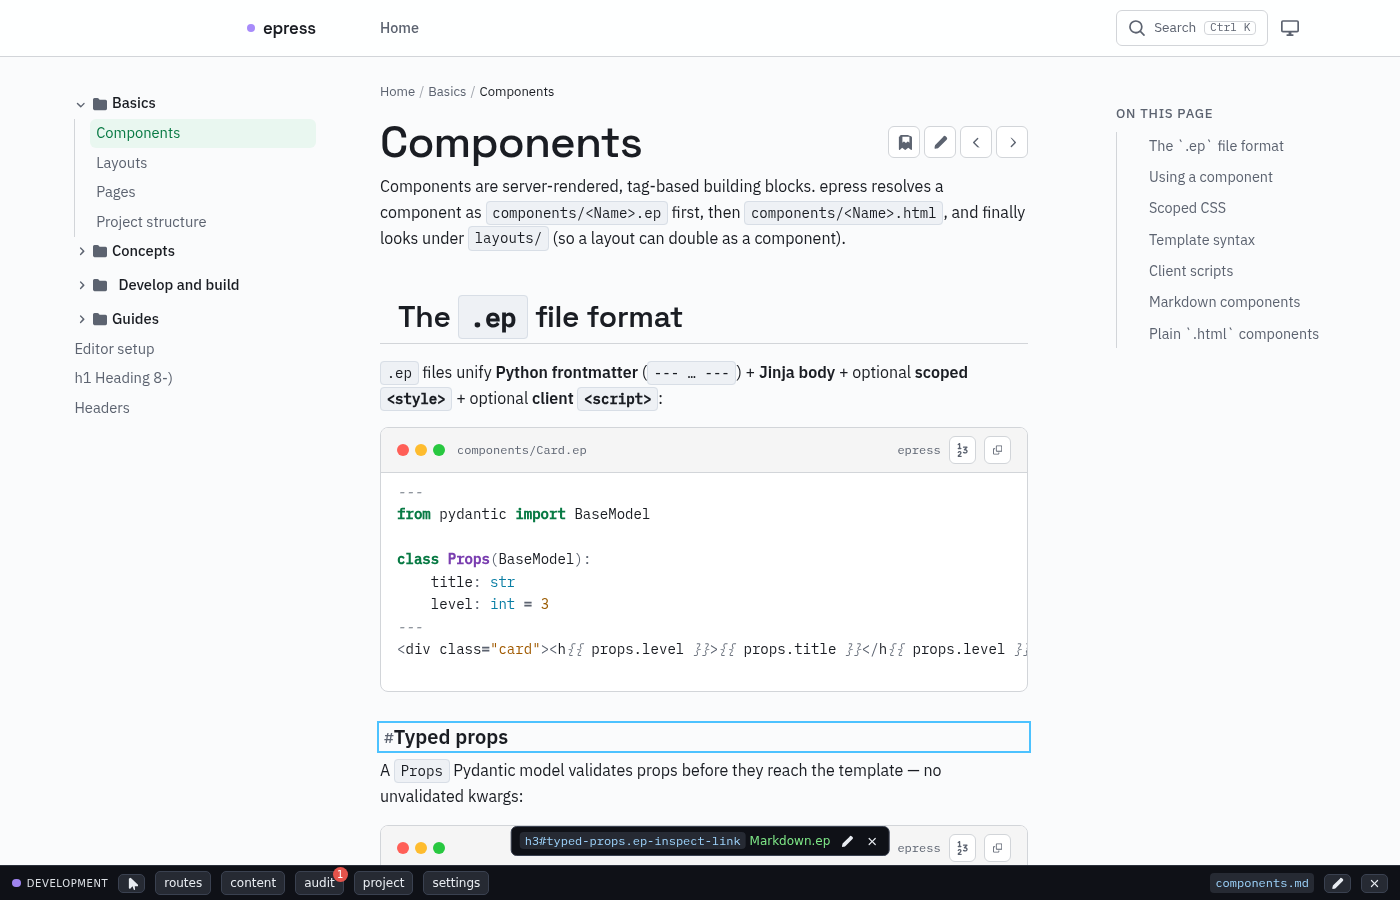Click the Concepts folder icon
The image size is (1400, 900).
(100, 251)
